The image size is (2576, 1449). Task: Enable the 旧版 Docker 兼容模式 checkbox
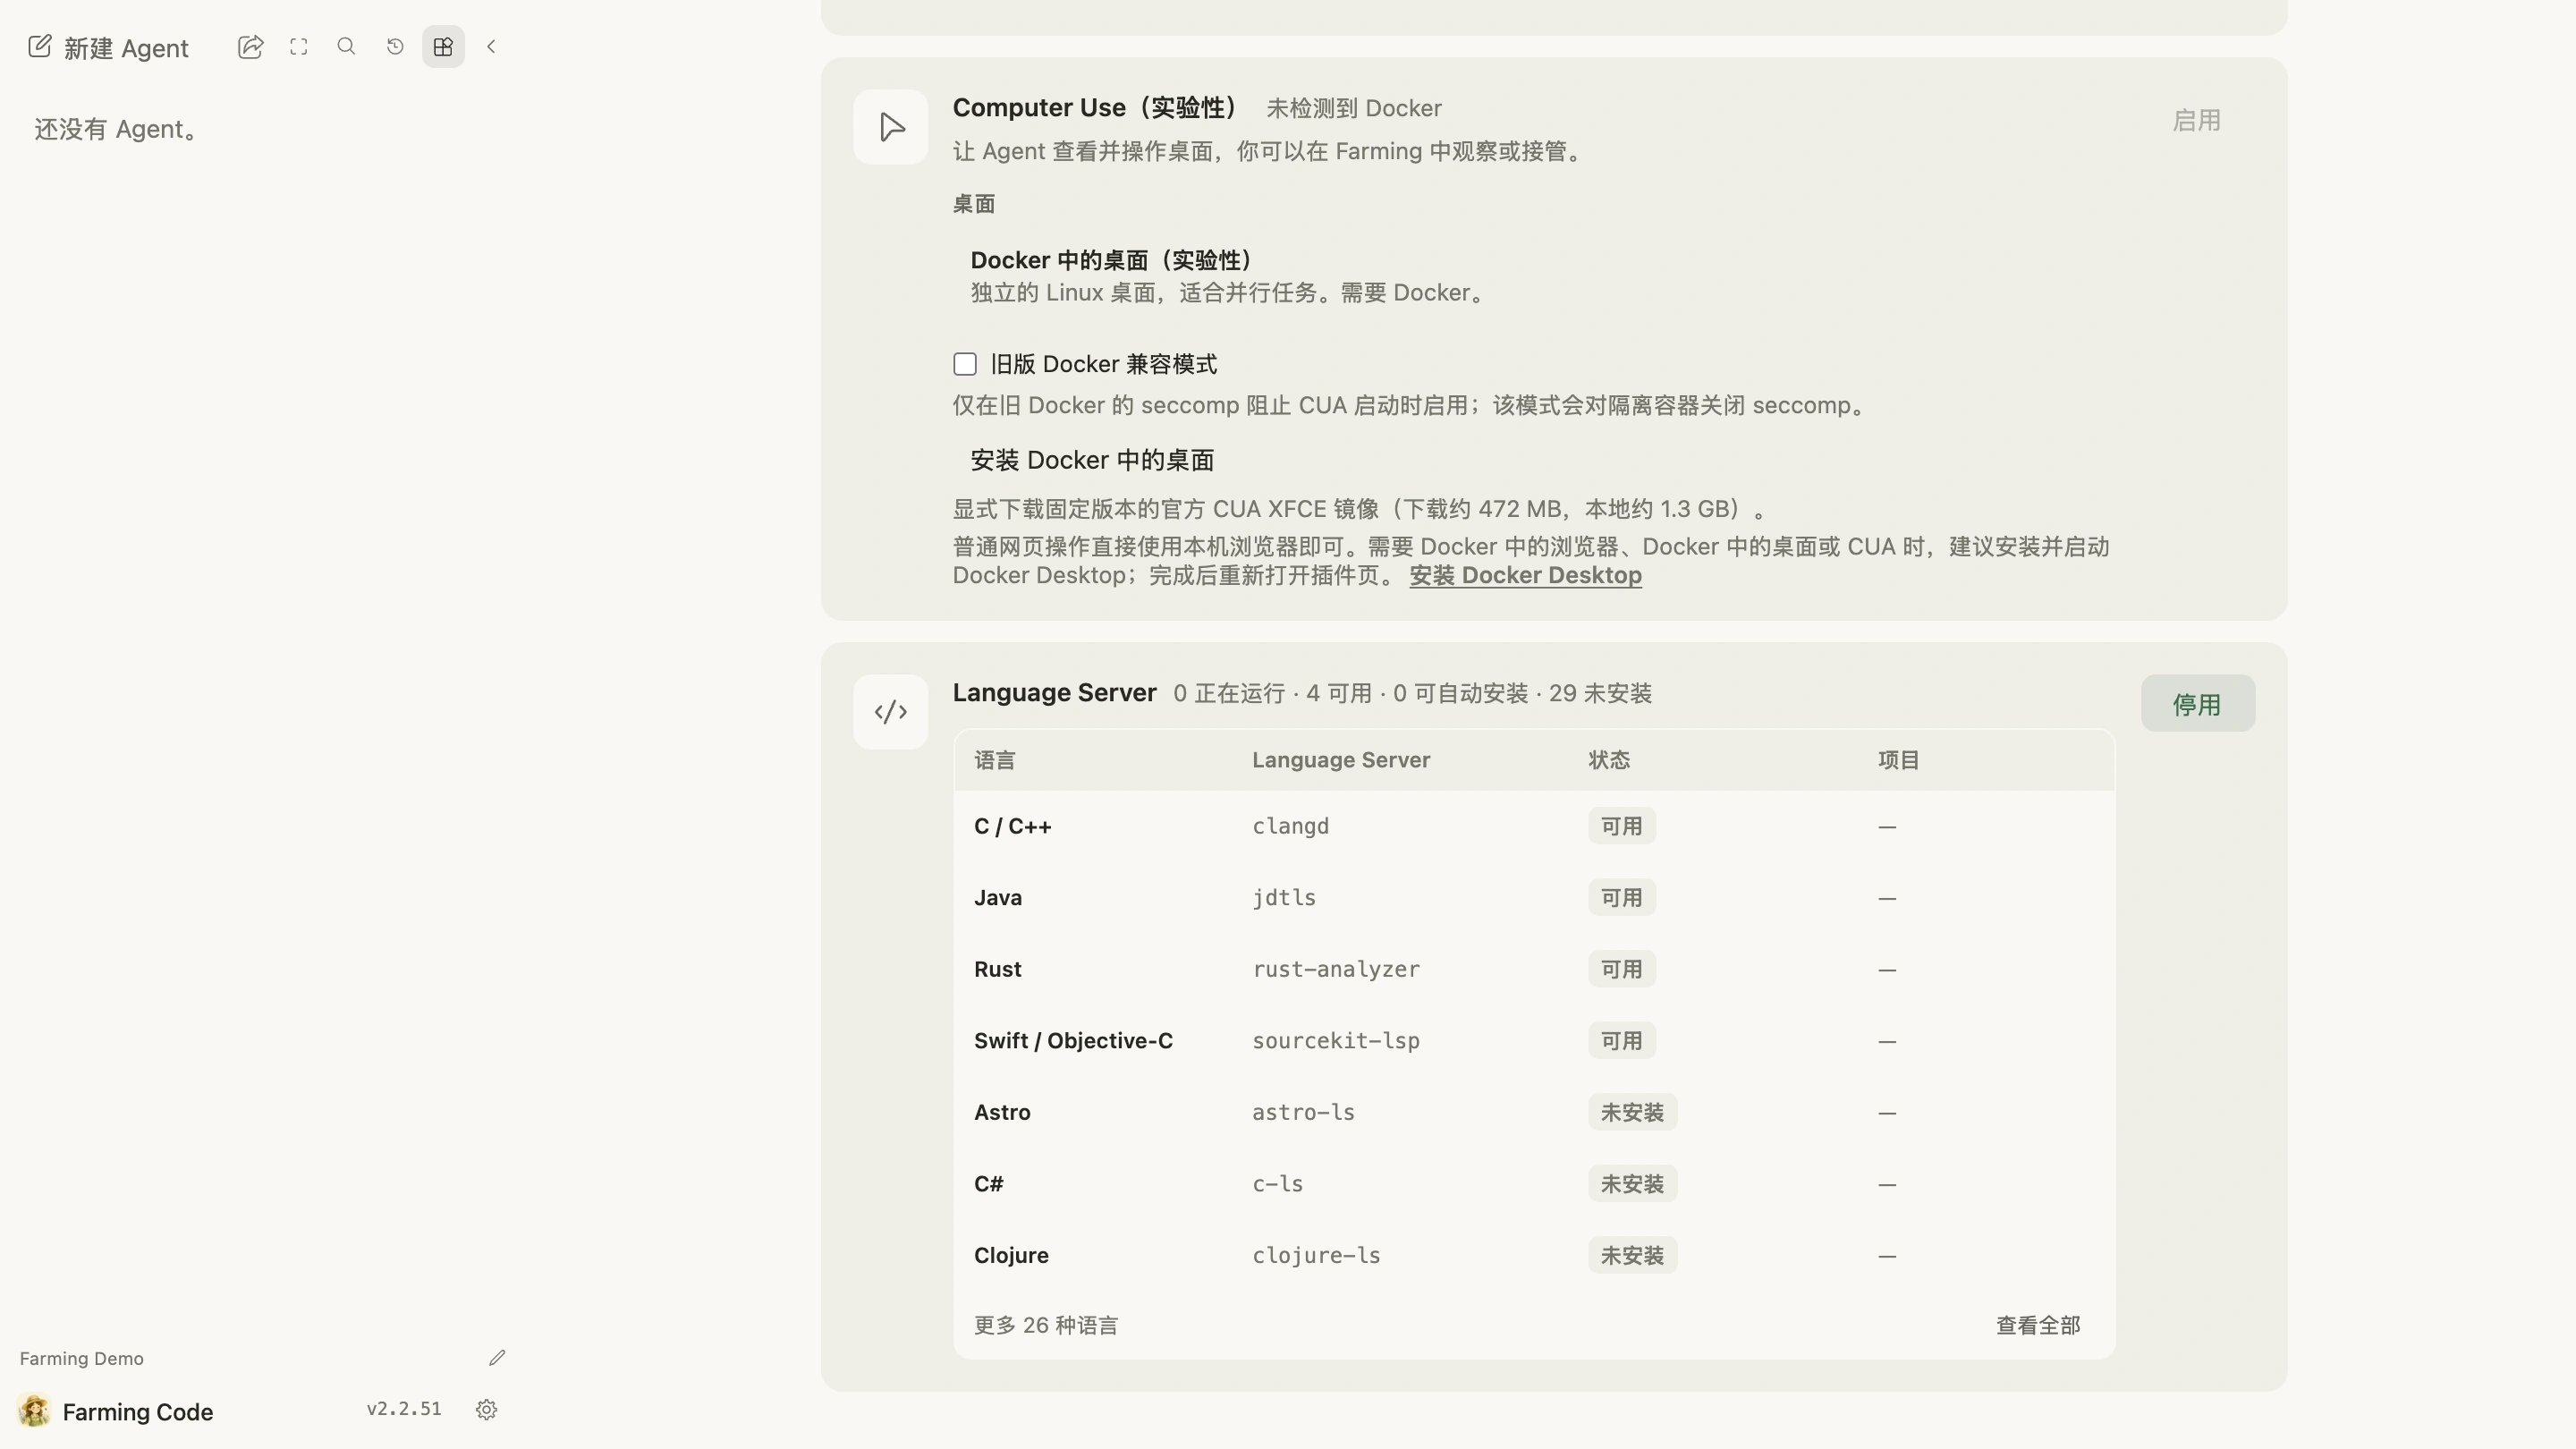[x=965, y=364]
